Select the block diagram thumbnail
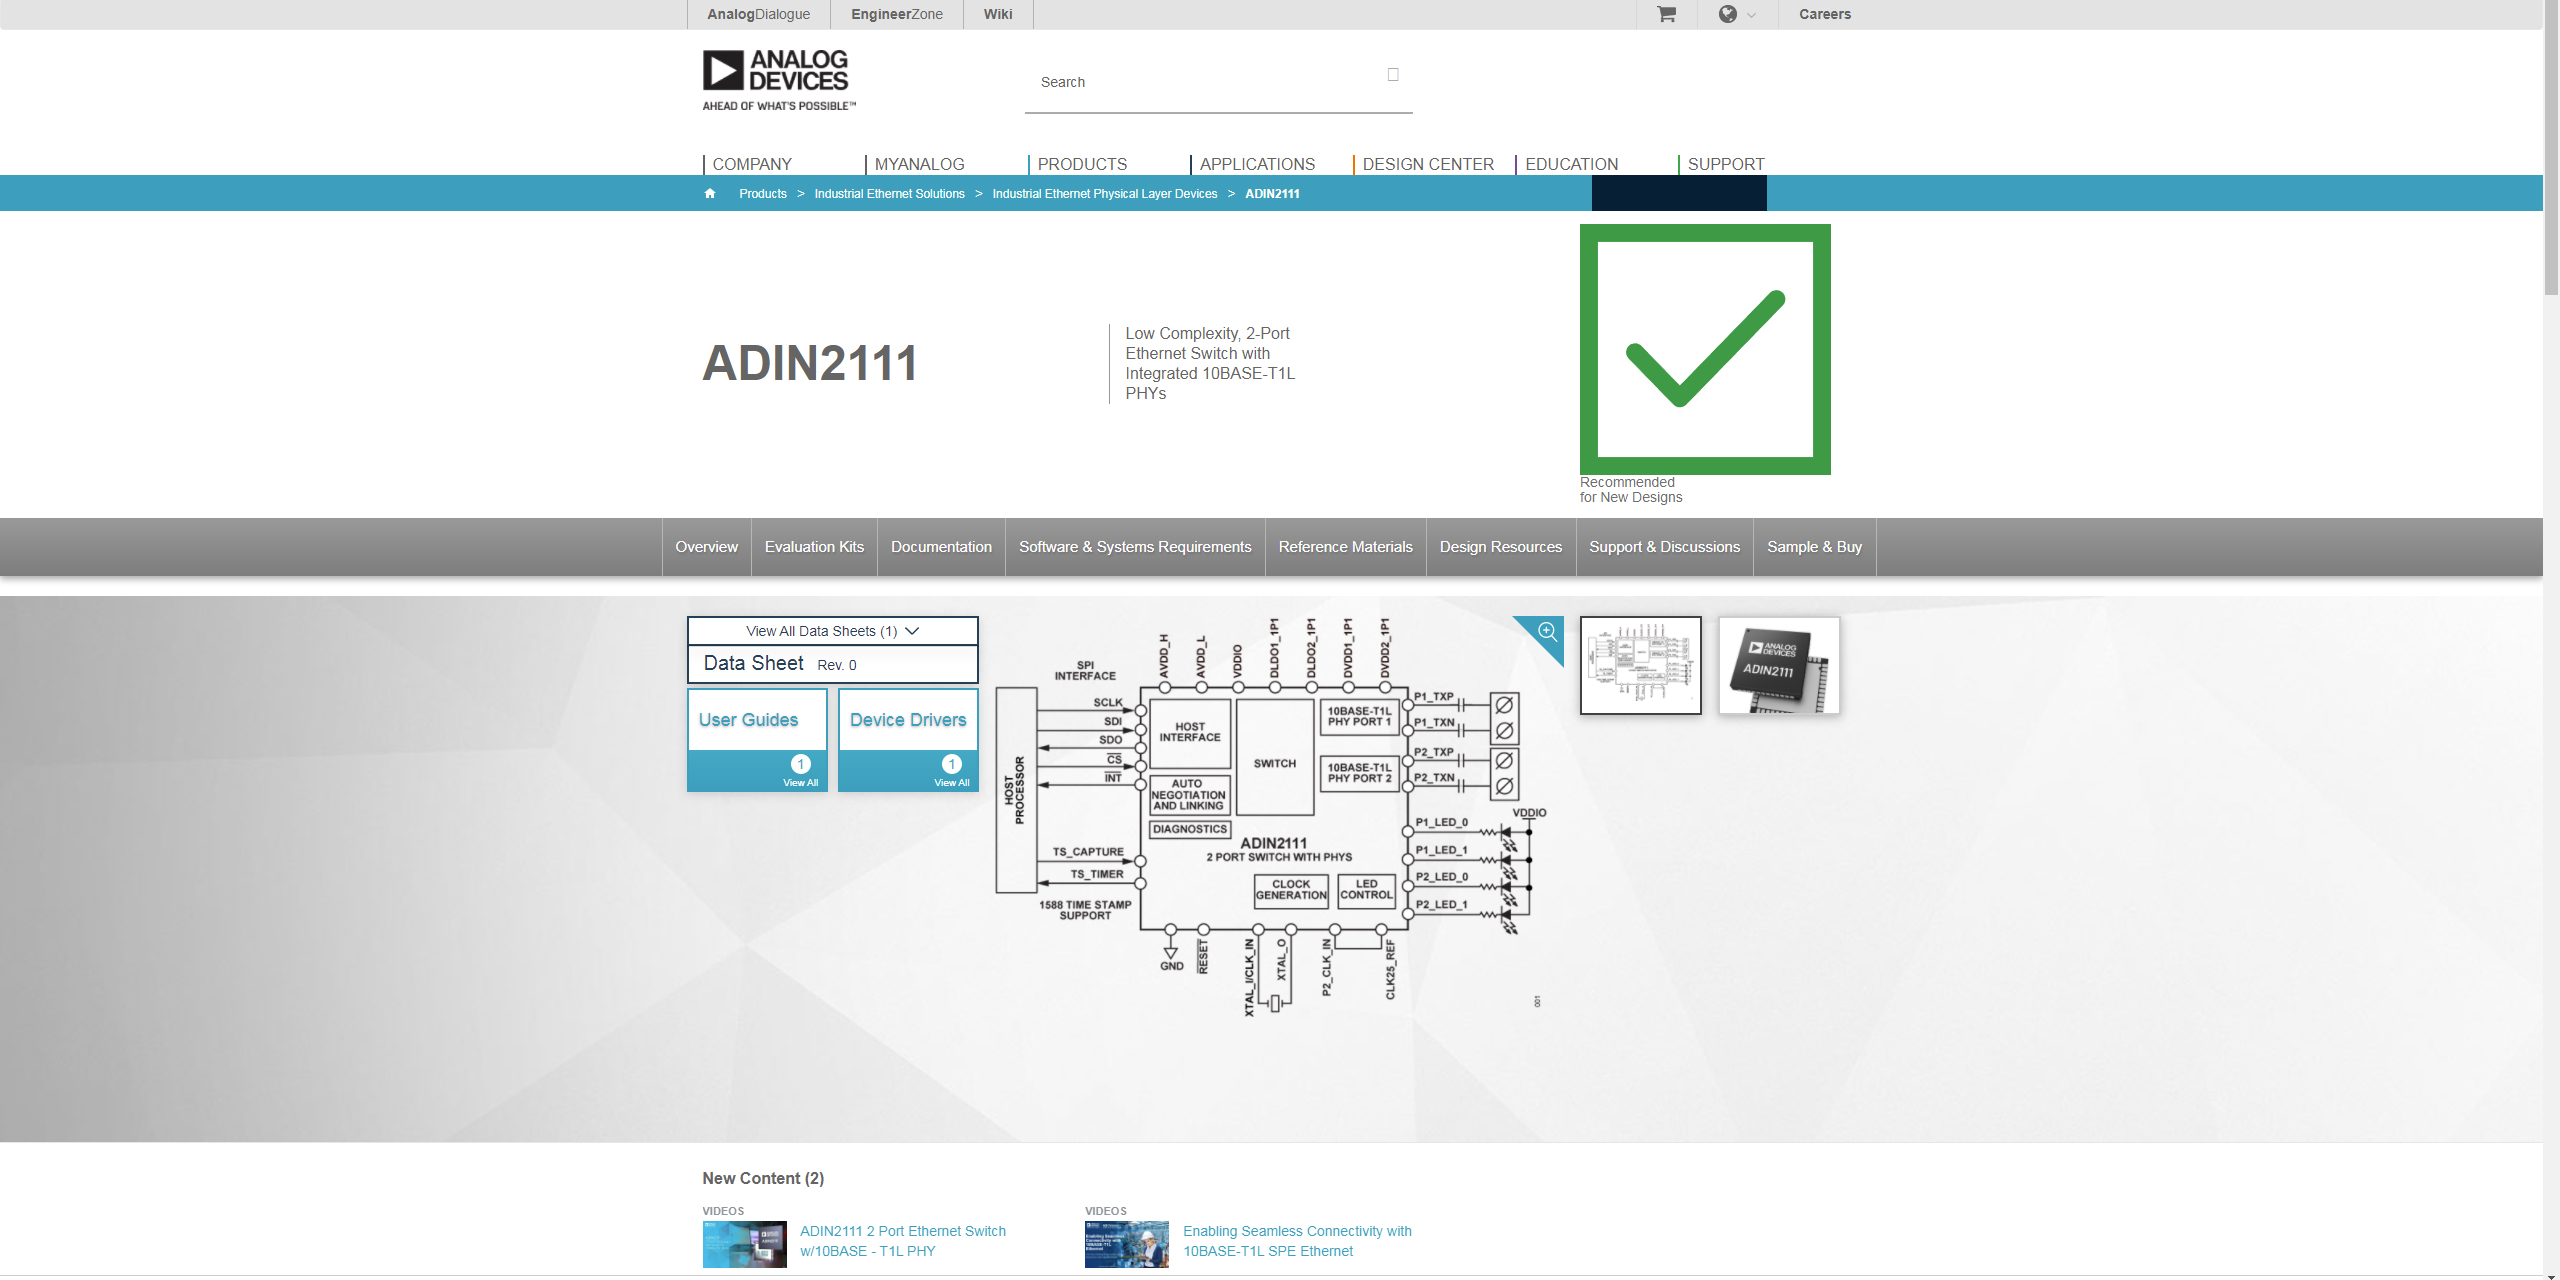Screen dimensions: 2560x1280 (x=1640, y=665)
